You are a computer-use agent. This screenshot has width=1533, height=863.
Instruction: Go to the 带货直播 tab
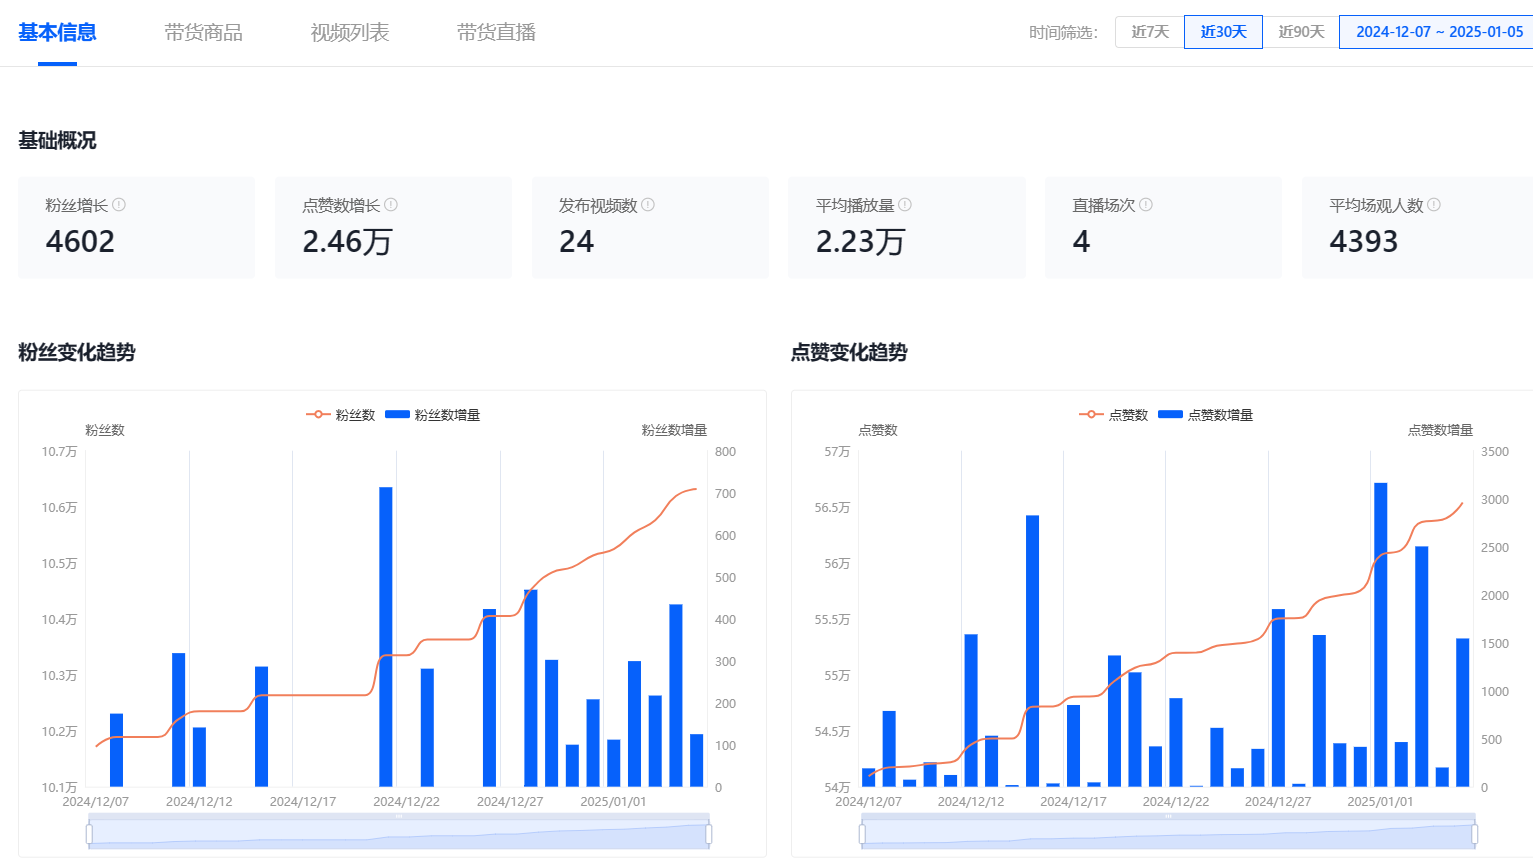click(496, 33)
